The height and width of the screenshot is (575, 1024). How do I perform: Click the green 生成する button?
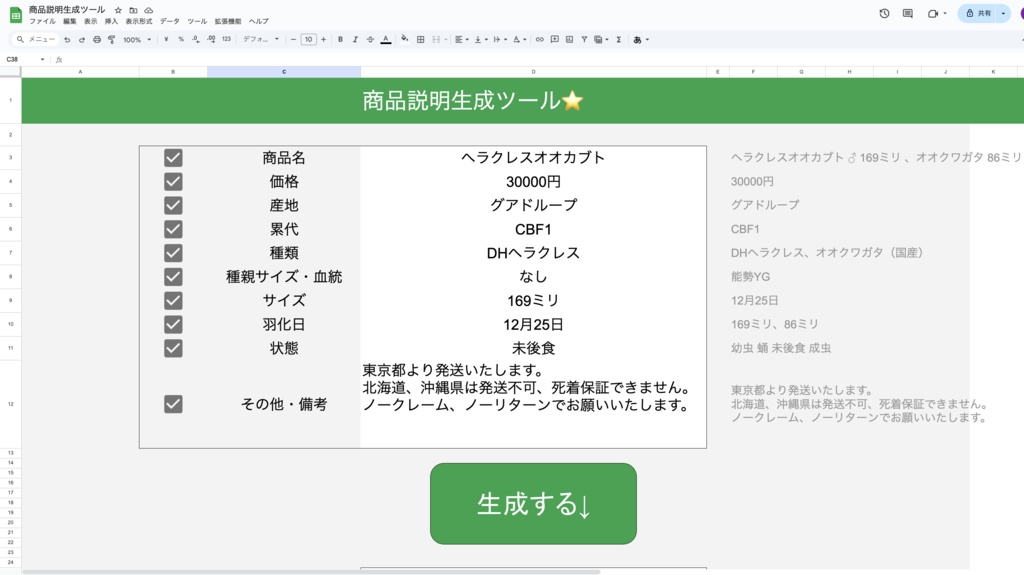[533, 504]
